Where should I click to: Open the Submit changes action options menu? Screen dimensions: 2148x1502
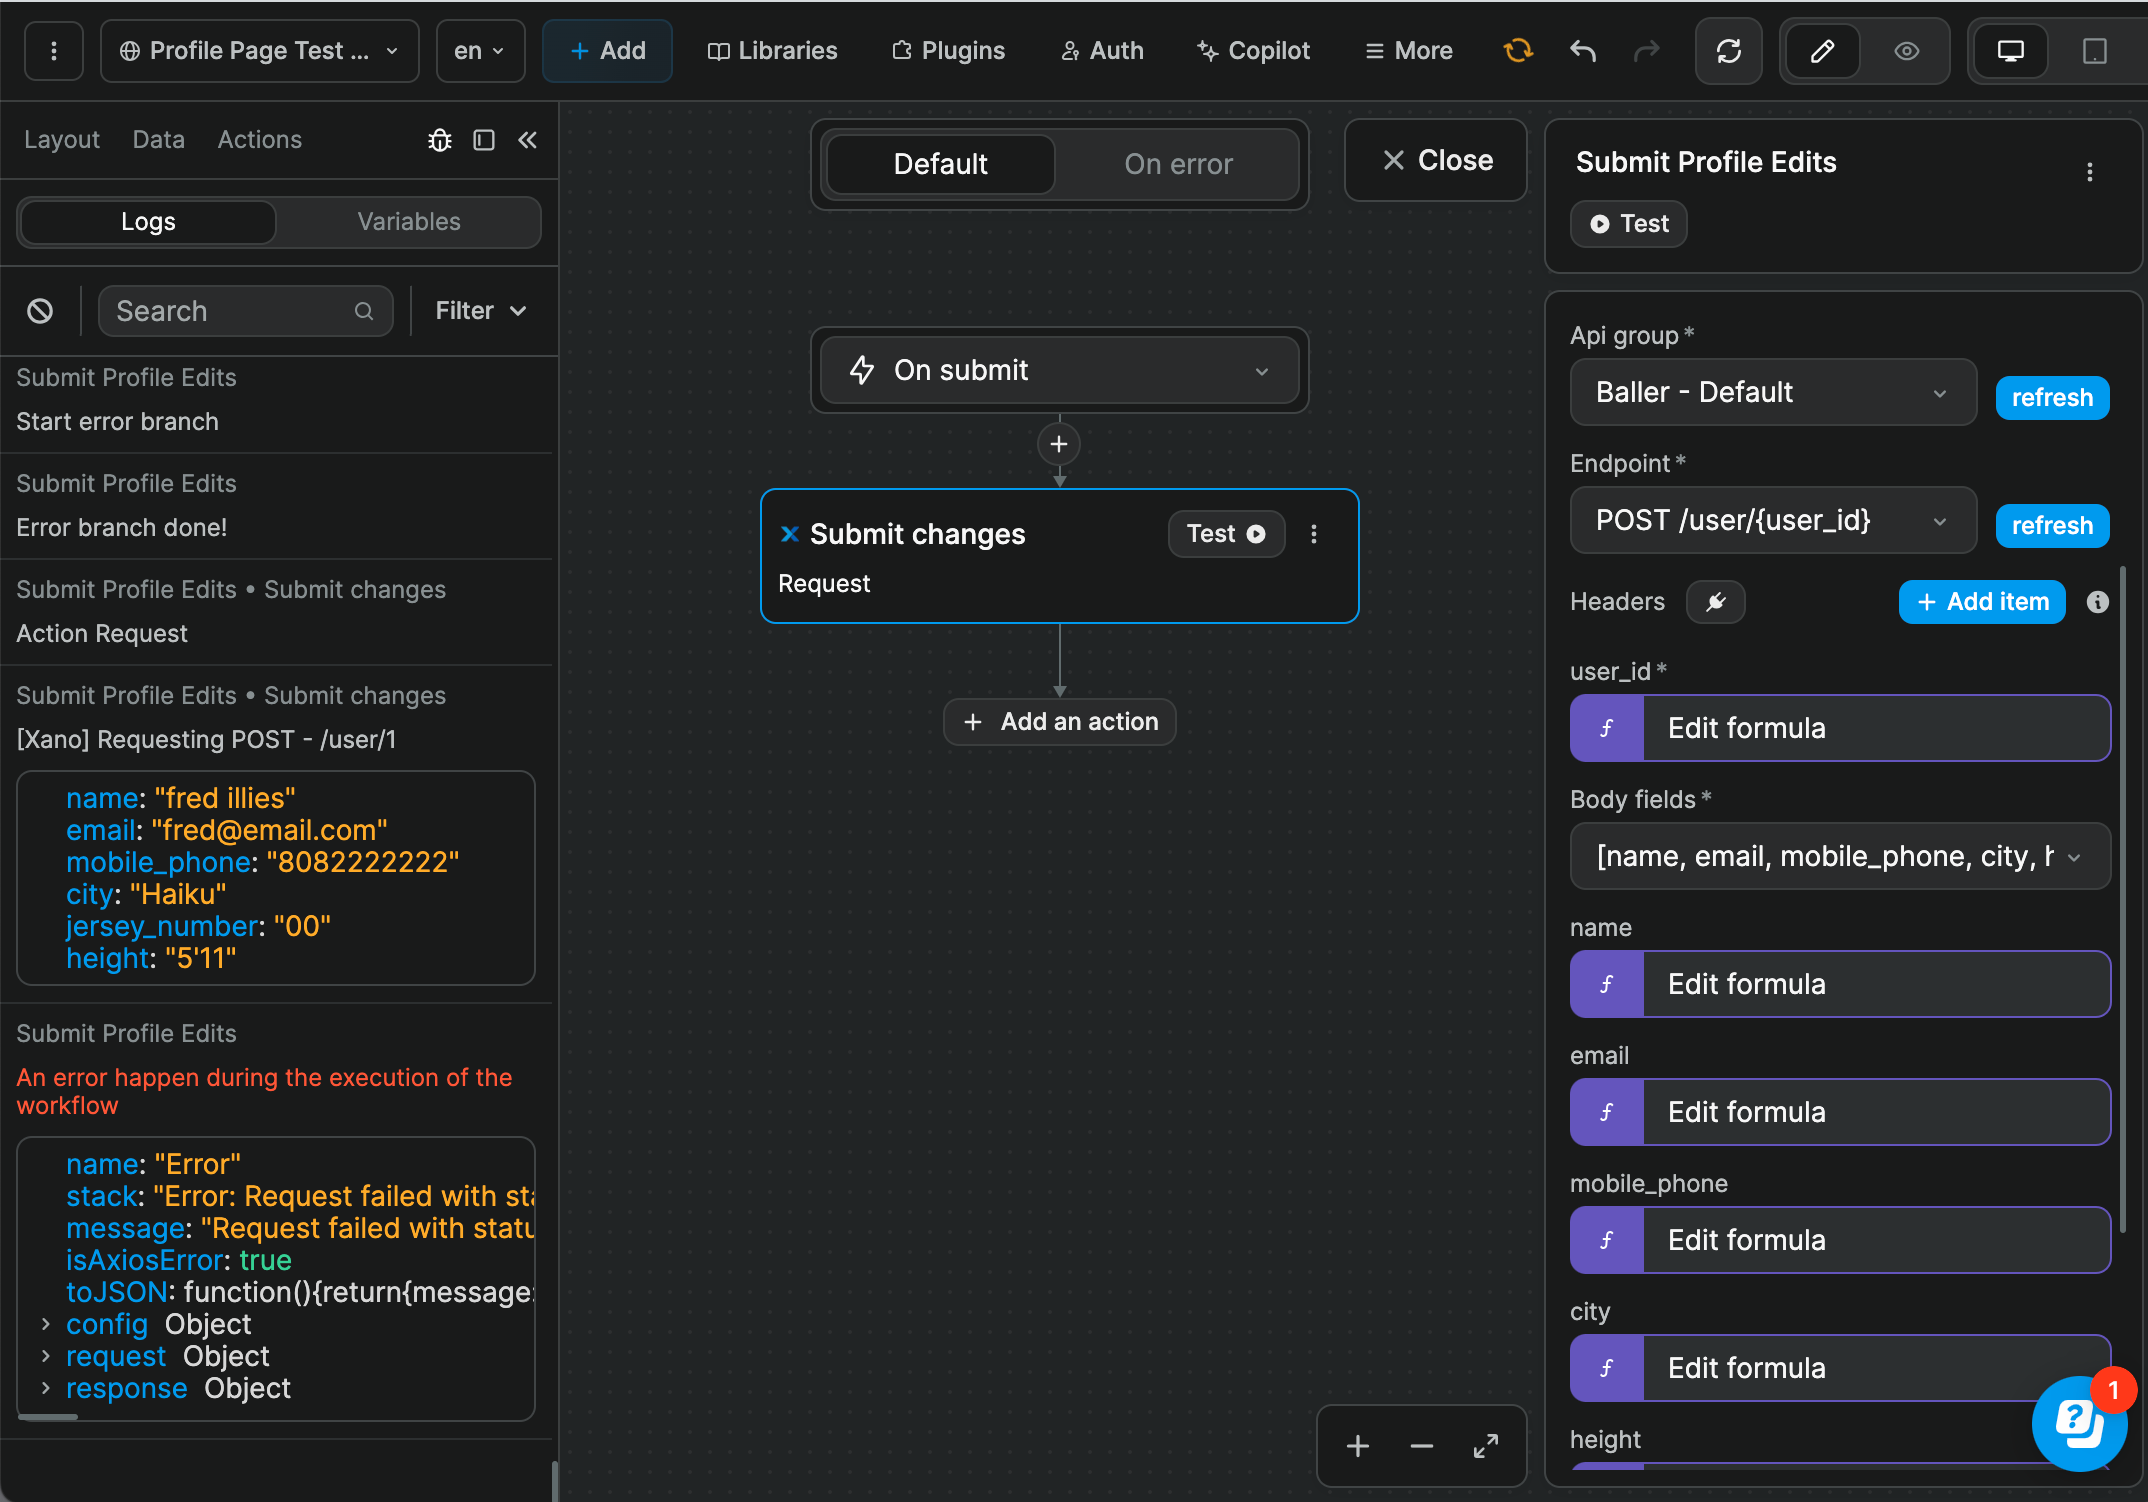tap(1314, 534)
